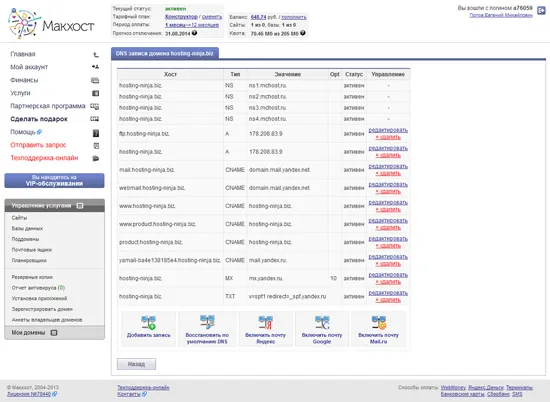Screen dimensions: 550x402
Task: Open Зарегистрировать домен item
Action: [x=42, y=309]
